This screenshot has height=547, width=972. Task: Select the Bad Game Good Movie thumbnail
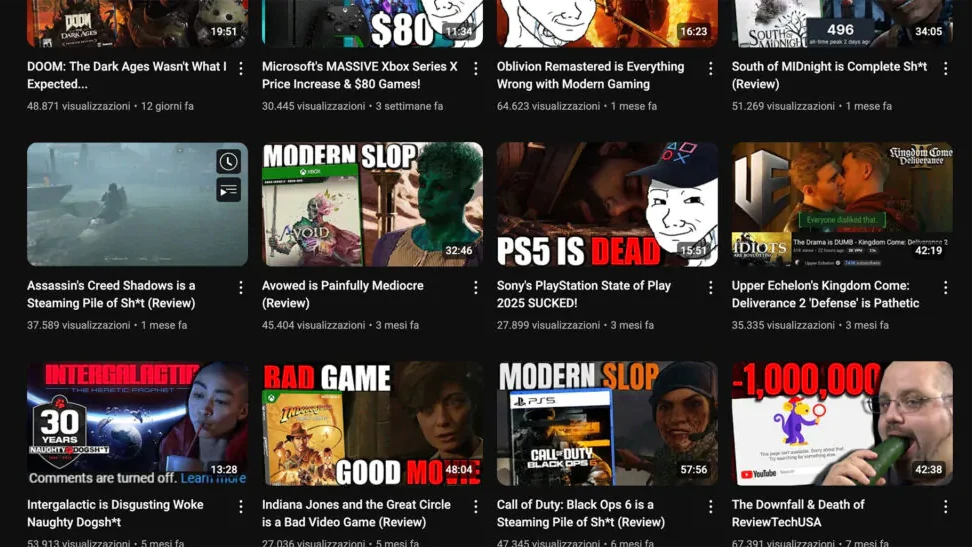[x=372, y=423]
